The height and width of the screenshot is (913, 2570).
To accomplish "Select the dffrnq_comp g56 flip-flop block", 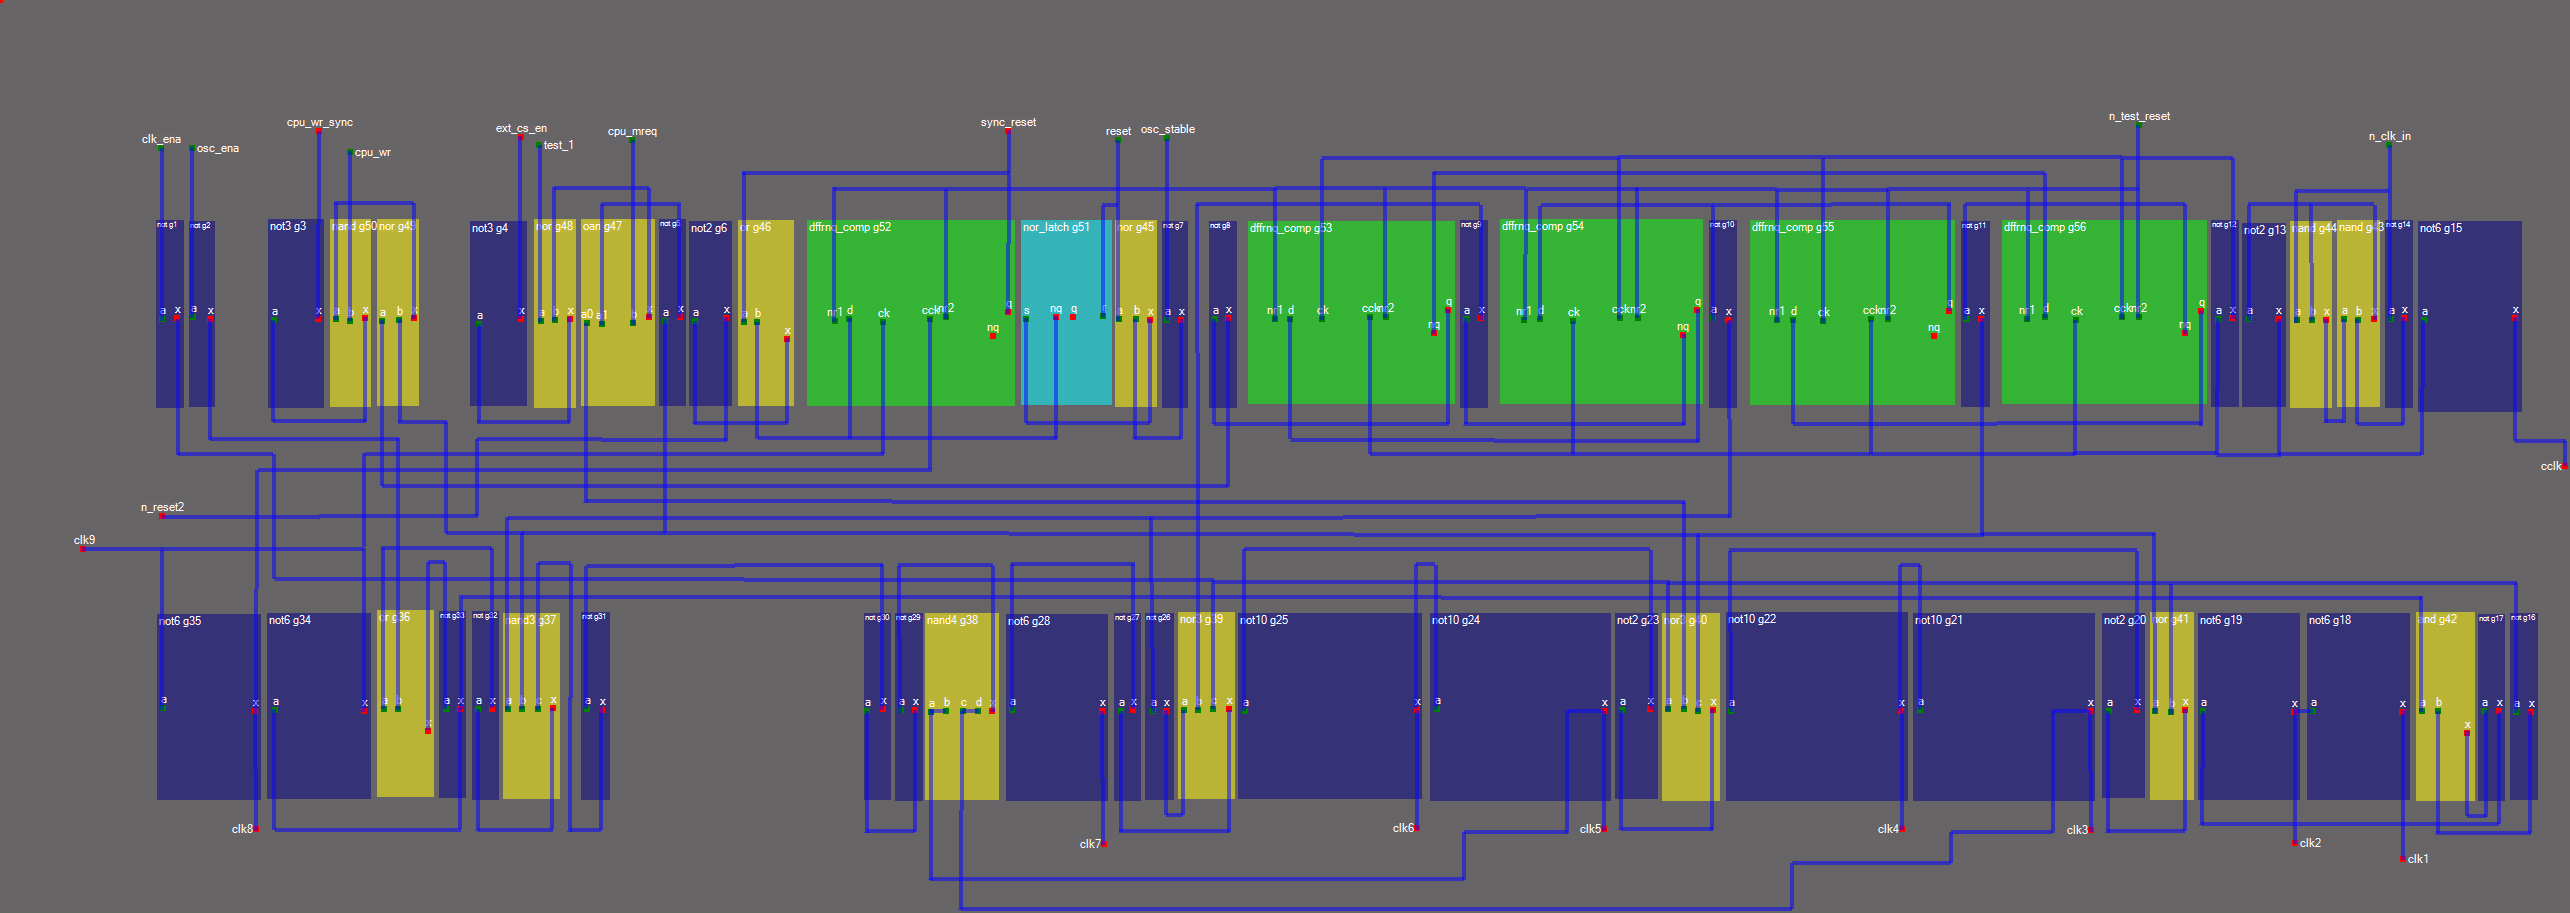I will [x=2104, y=312].
